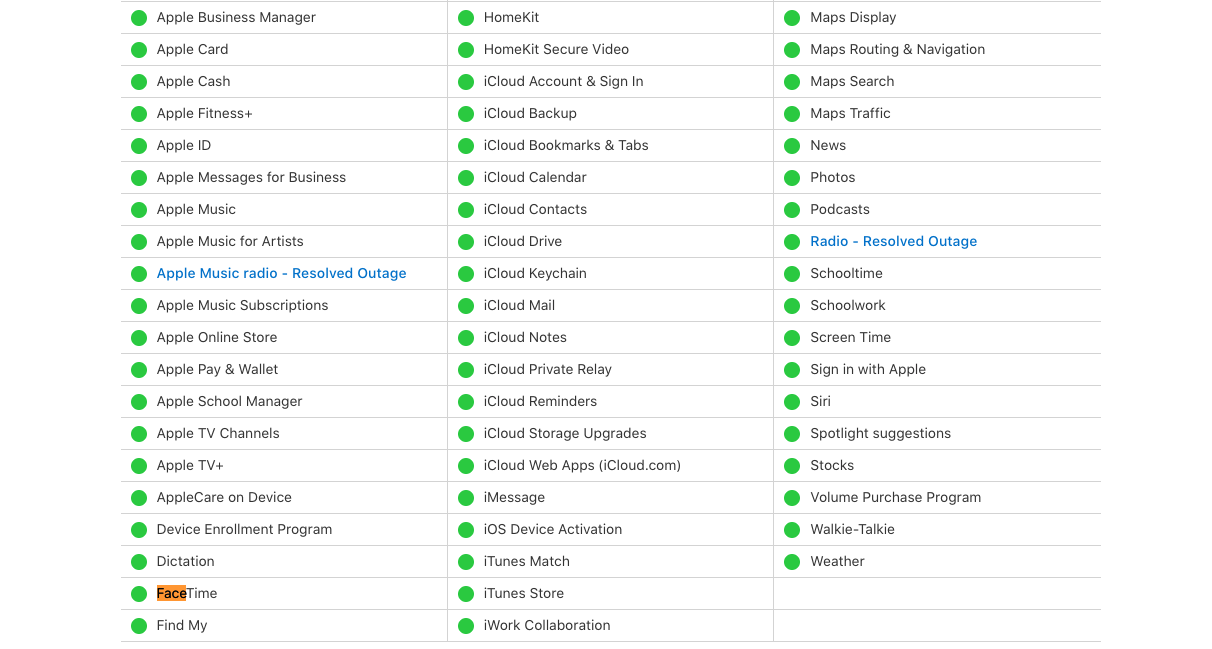This screenshot has width=1212, height=649.
Task: Click the green dot next to Photos
Action: 792,178
